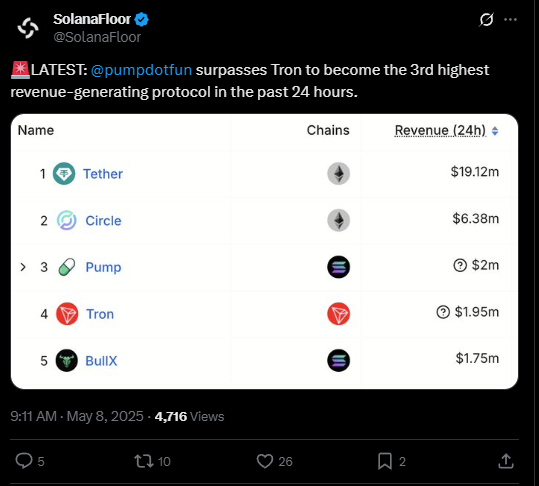Open the @pumpdotfun mention link
Image resolution: width=539 pixels, height=486 pixels.
click(141, 70)
